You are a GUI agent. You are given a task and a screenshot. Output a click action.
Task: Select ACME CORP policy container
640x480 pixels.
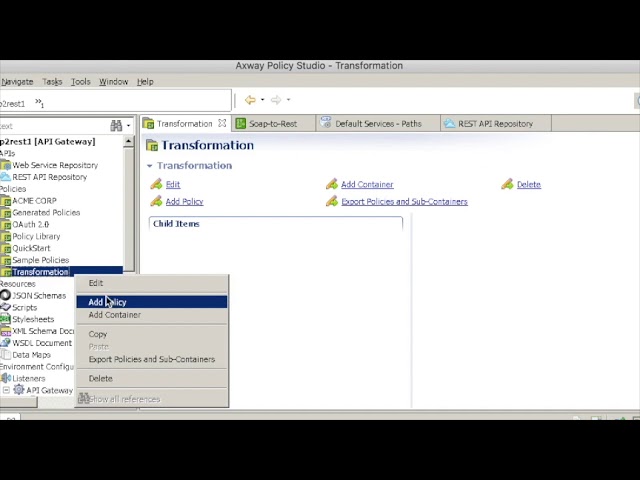(34, 201)
